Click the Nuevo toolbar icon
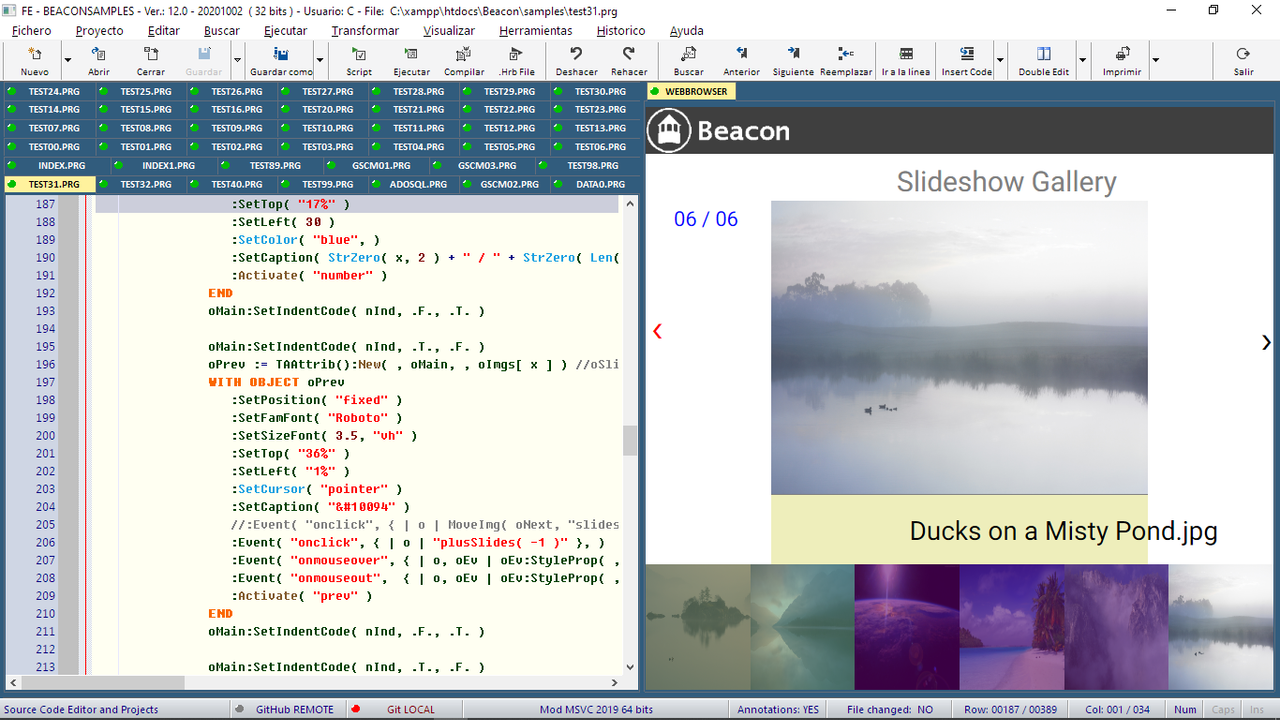The height and width of the screenshot is (720, 1280). (34, 54)
